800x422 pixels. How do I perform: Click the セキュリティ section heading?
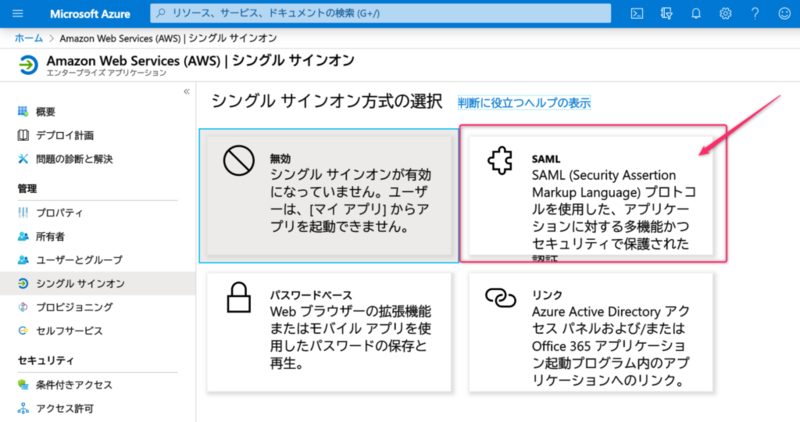pos(46,361)
